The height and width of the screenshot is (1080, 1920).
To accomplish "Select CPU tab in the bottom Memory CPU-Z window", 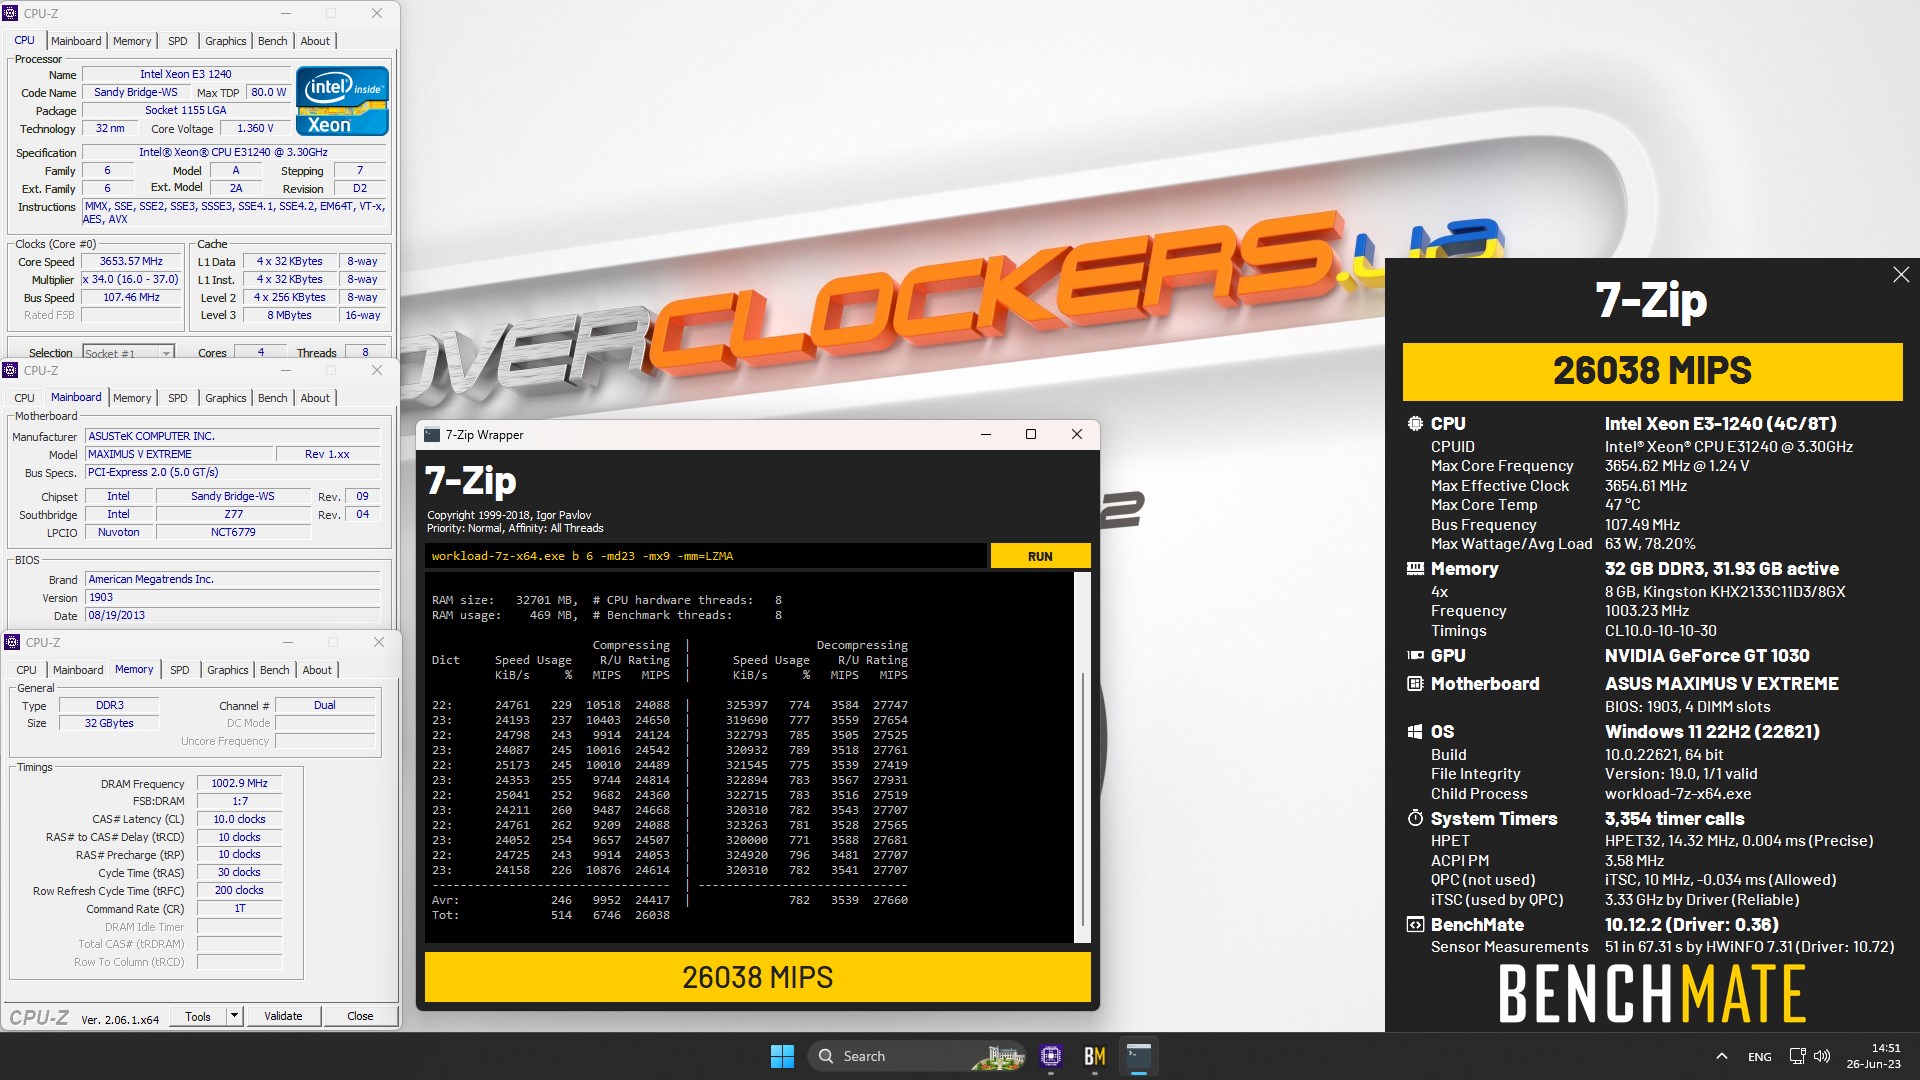I will [x=26, y=670].
